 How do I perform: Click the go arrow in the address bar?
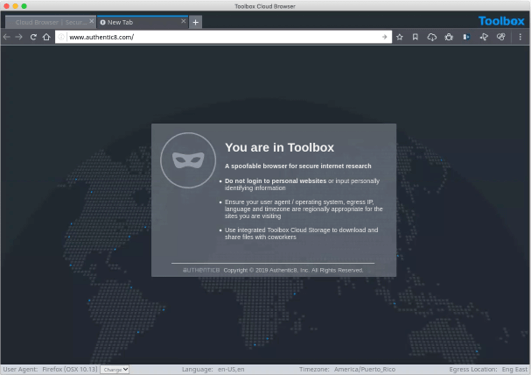tap(384, 37)
